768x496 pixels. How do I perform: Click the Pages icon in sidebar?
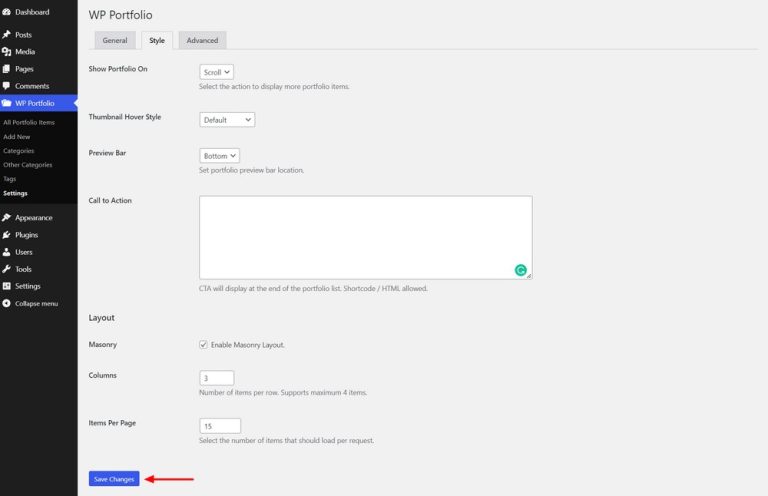[x=6, y=69]
